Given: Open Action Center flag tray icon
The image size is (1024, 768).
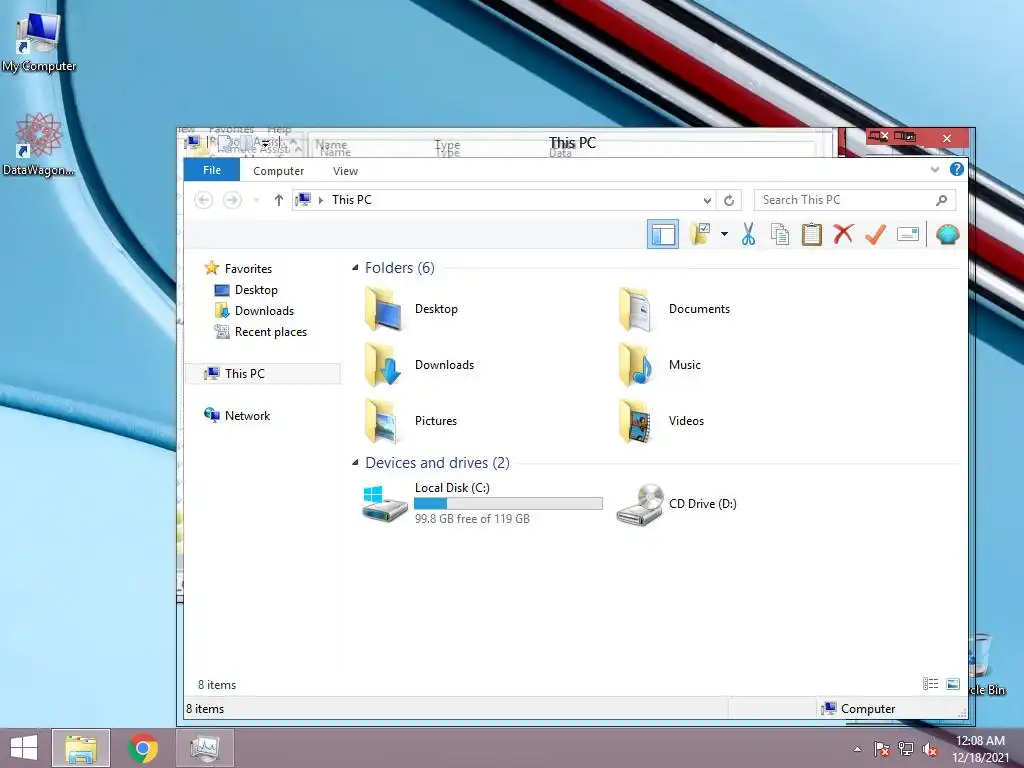Looking at the screenshot, I should tap(882, 749).
